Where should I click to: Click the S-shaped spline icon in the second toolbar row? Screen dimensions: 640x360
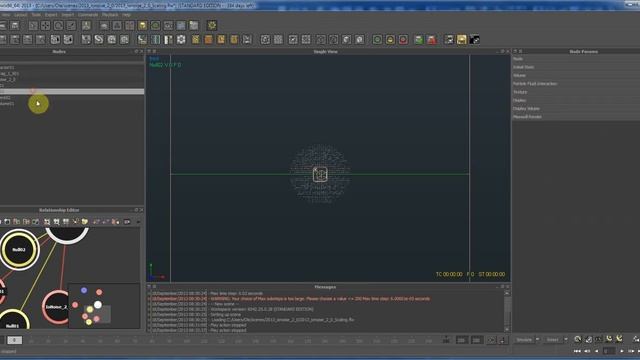[99, 39]
